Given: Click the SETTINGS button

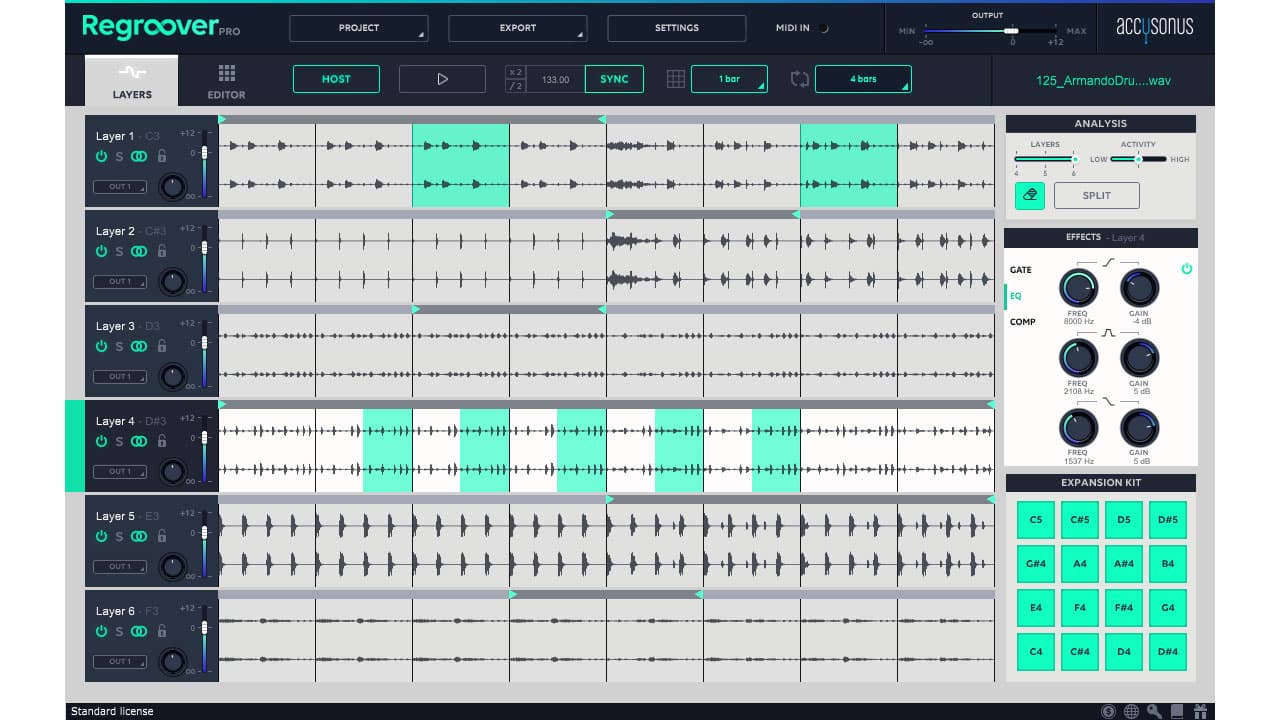Looking at the screenshot, I should [x=676, y=28].
